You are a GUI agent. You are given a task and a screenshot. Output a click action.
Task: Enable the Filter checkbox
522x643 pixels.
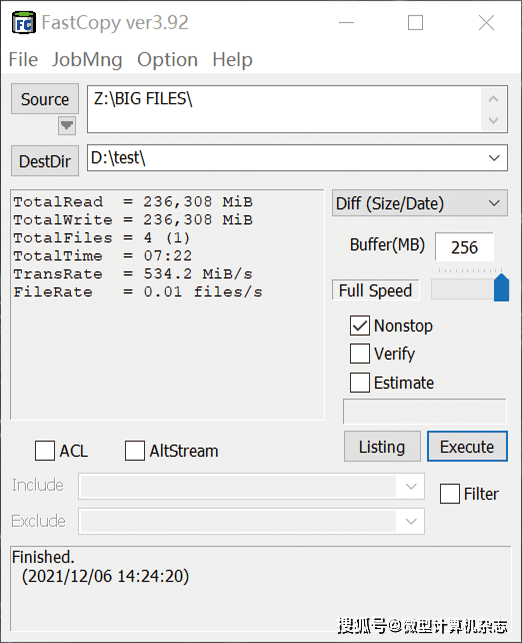point(449,493)
